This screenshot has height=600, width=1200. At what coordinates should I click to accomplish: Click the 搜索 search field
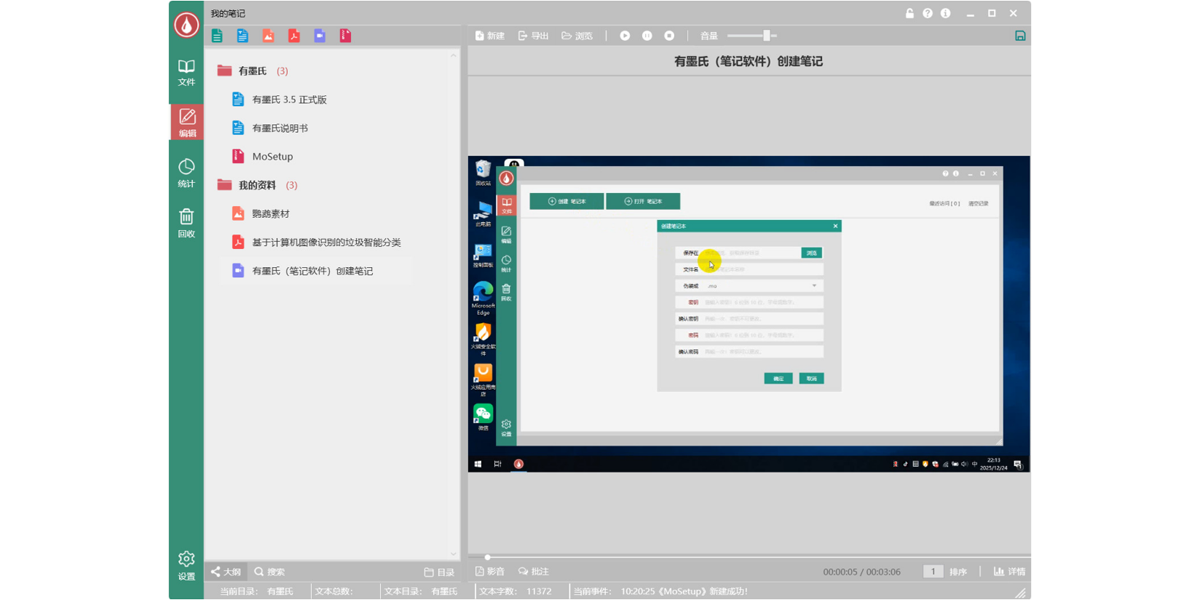(x=270, y=572)
